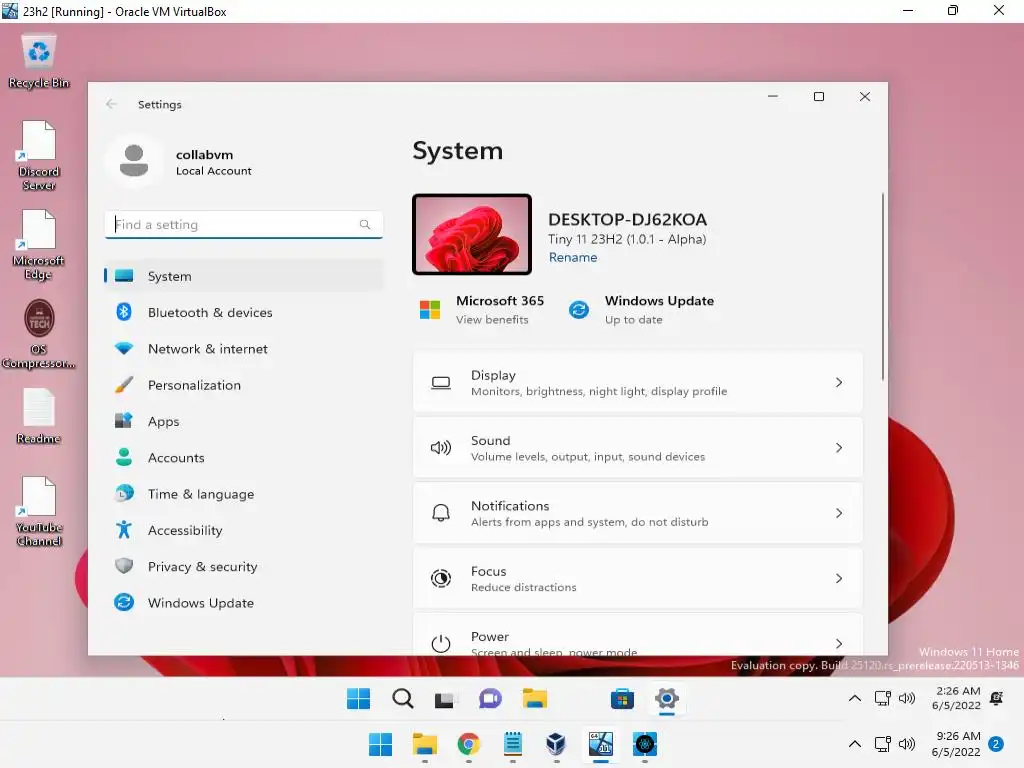Open the Focus settings card
Image resolution: width=1024 pixels, height=768 pixels.
pyautogui.click(x=637, y=579)
